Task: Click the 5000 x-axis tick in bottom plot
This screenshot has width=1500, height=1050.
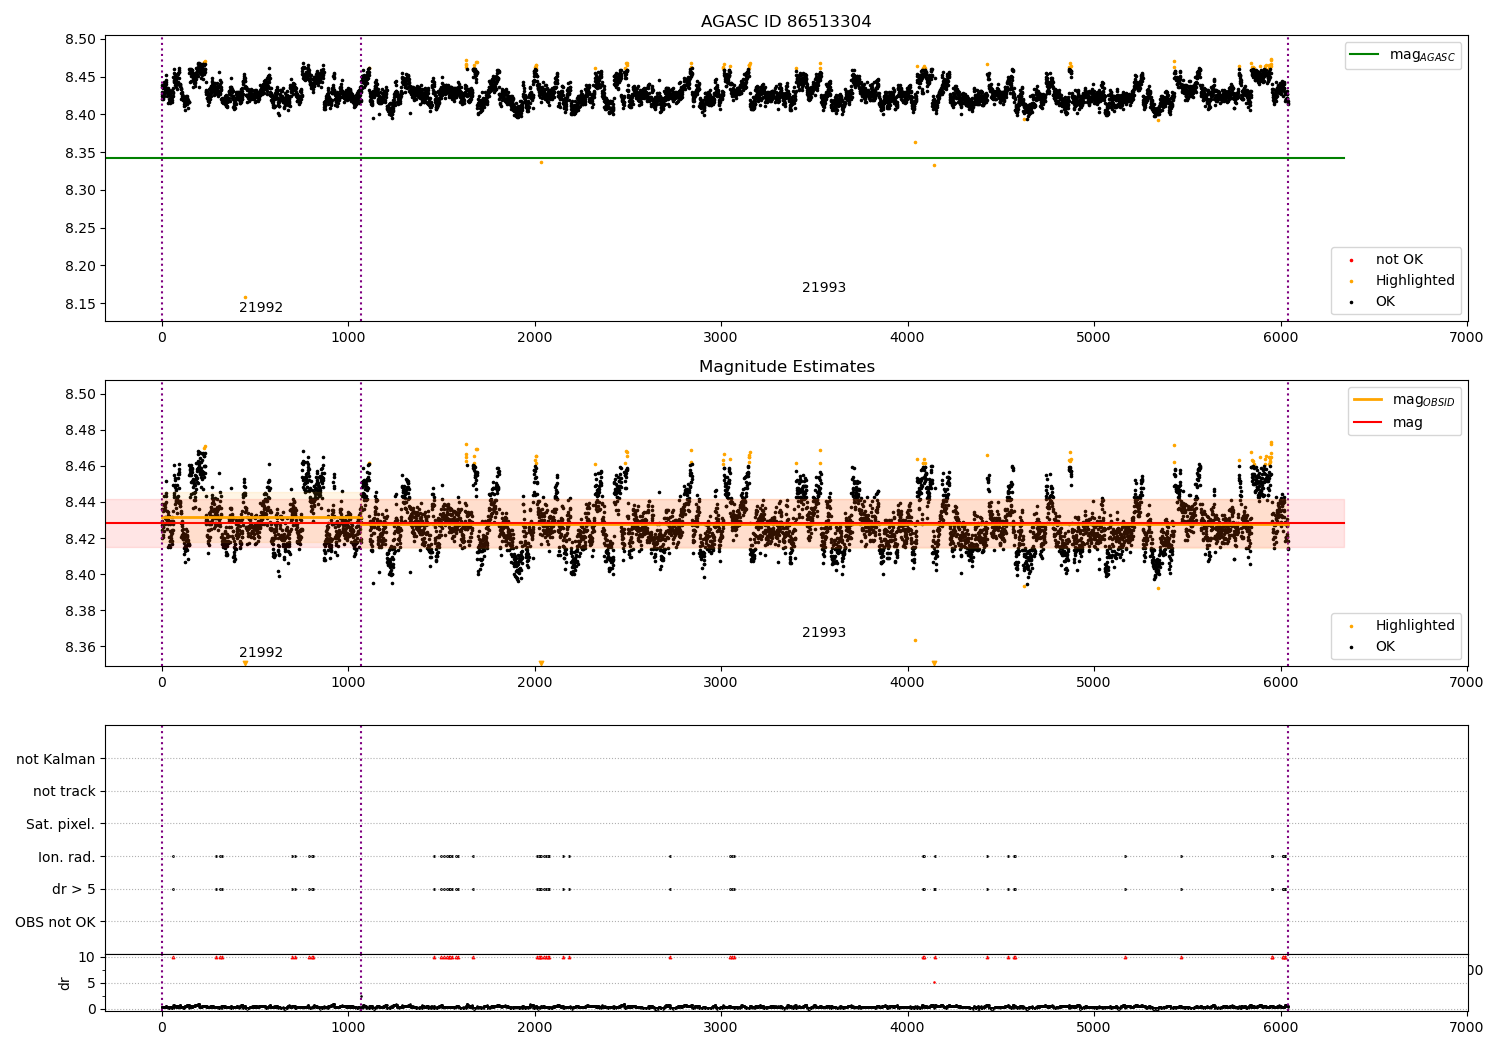Action: 1093,1027
